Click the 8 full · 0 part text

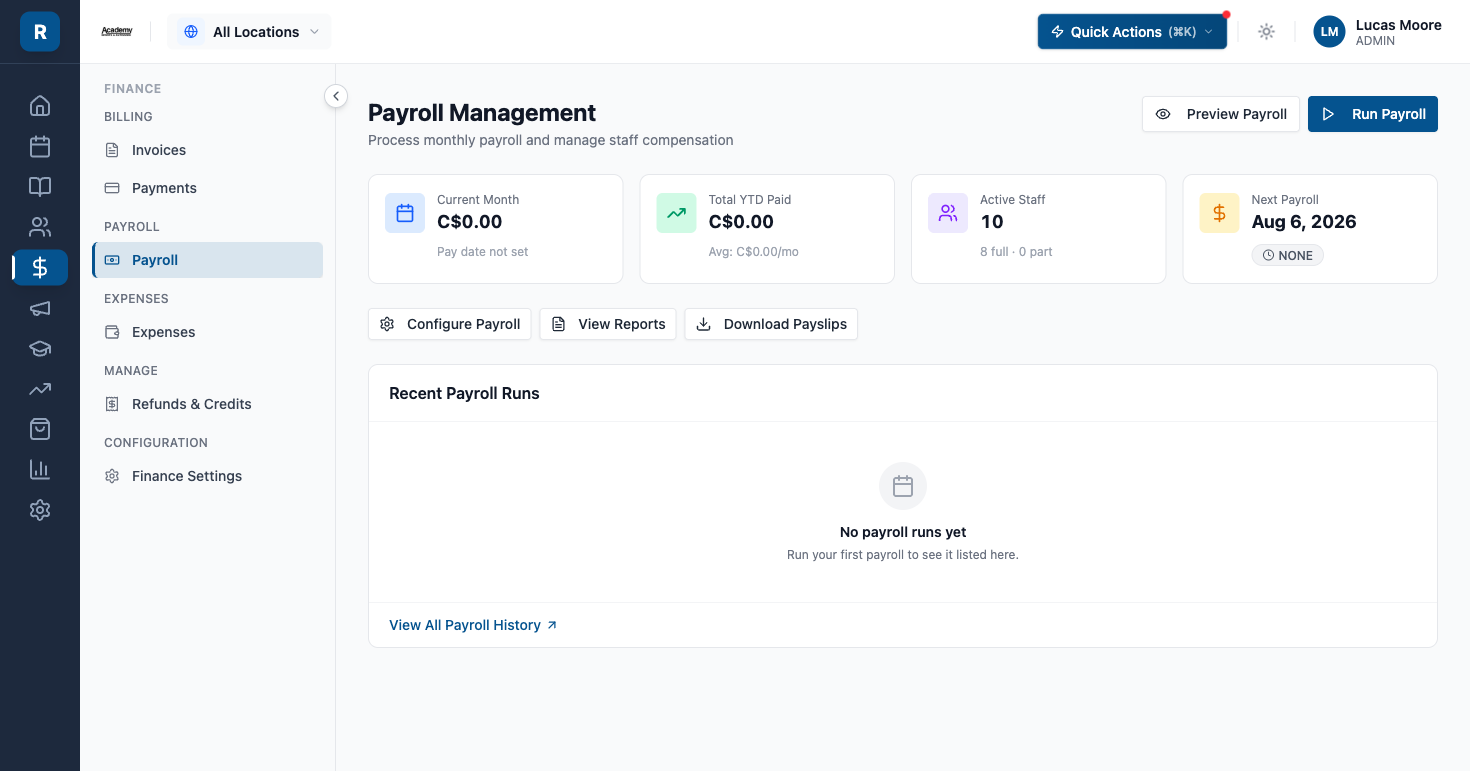point(1016,252)
